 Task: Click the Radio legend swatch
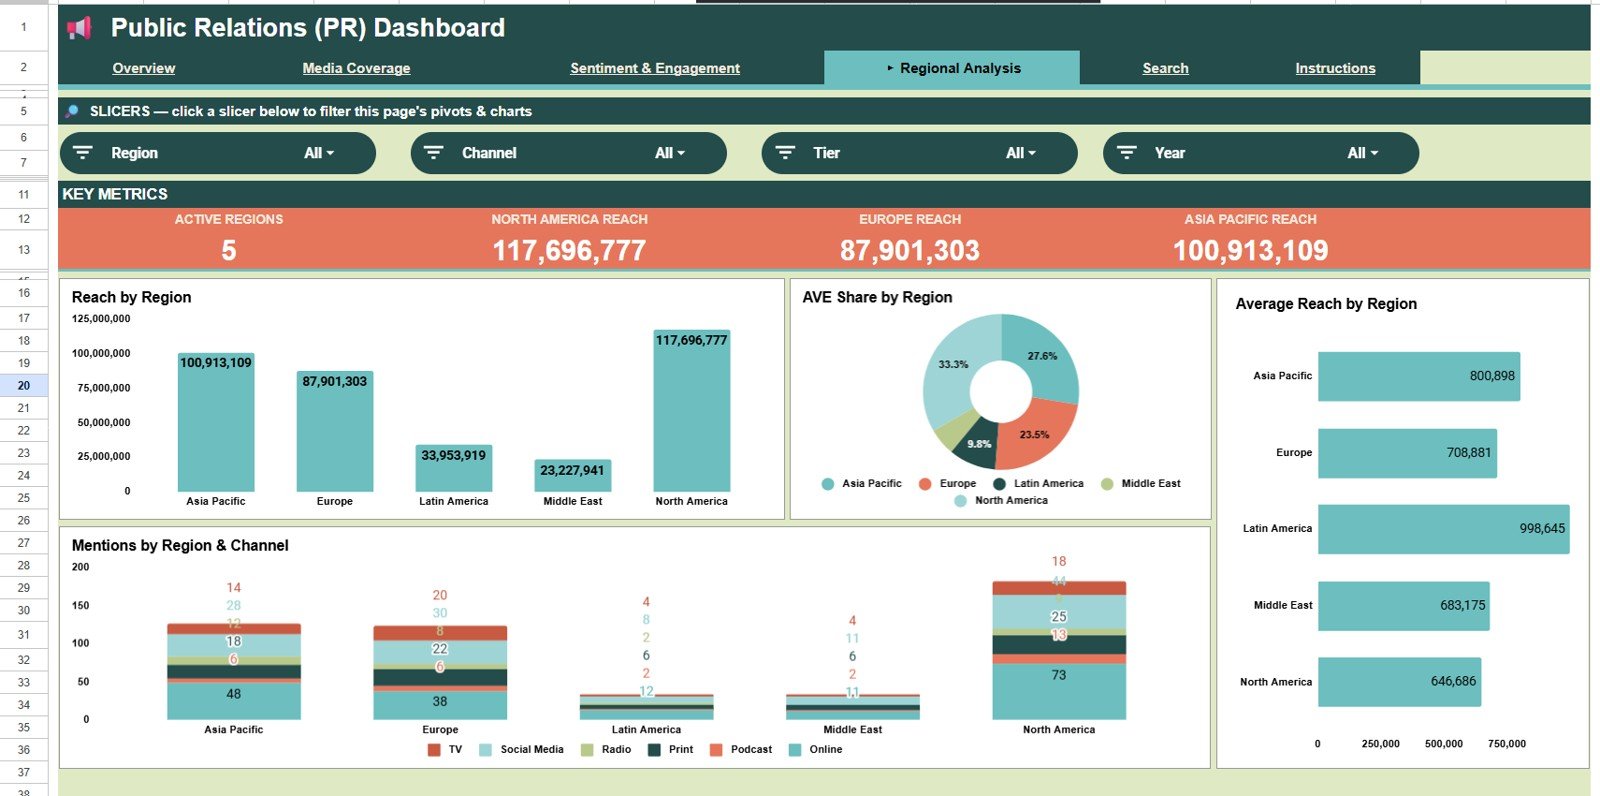click(x=587, y=750)
